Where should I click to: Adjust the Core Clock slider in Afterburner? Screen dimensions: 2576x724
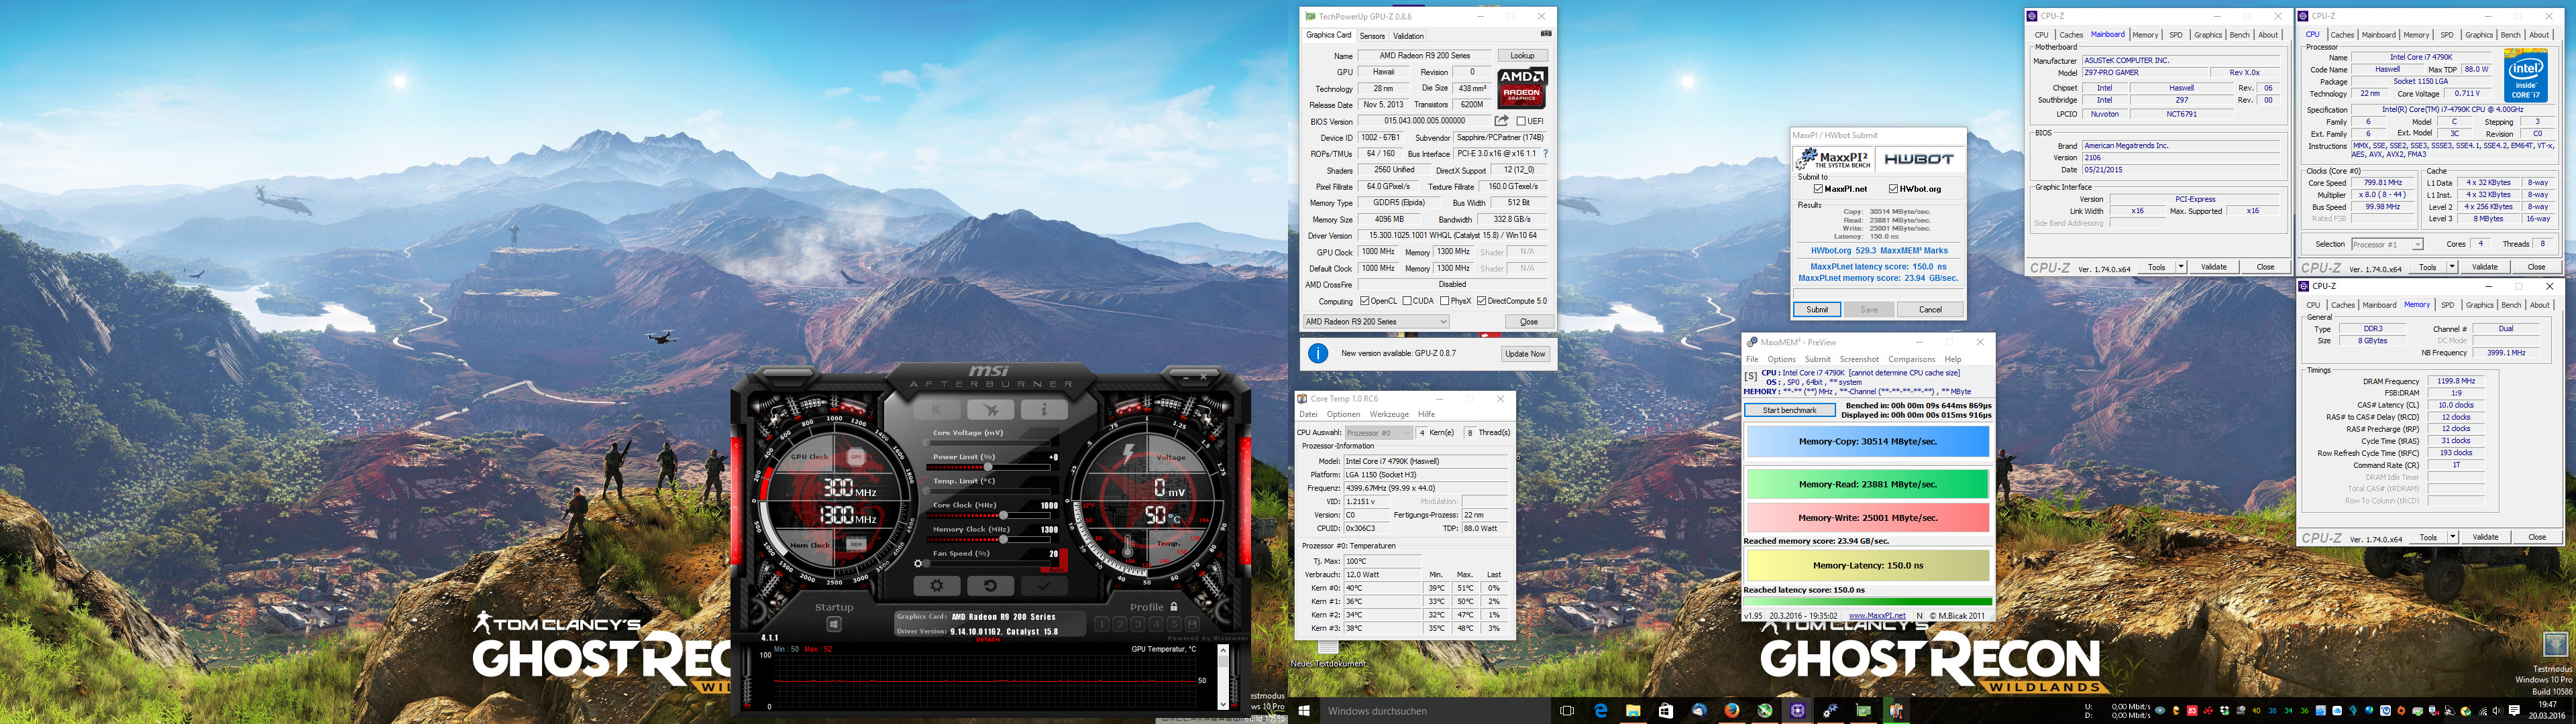tap(1003, 515)
